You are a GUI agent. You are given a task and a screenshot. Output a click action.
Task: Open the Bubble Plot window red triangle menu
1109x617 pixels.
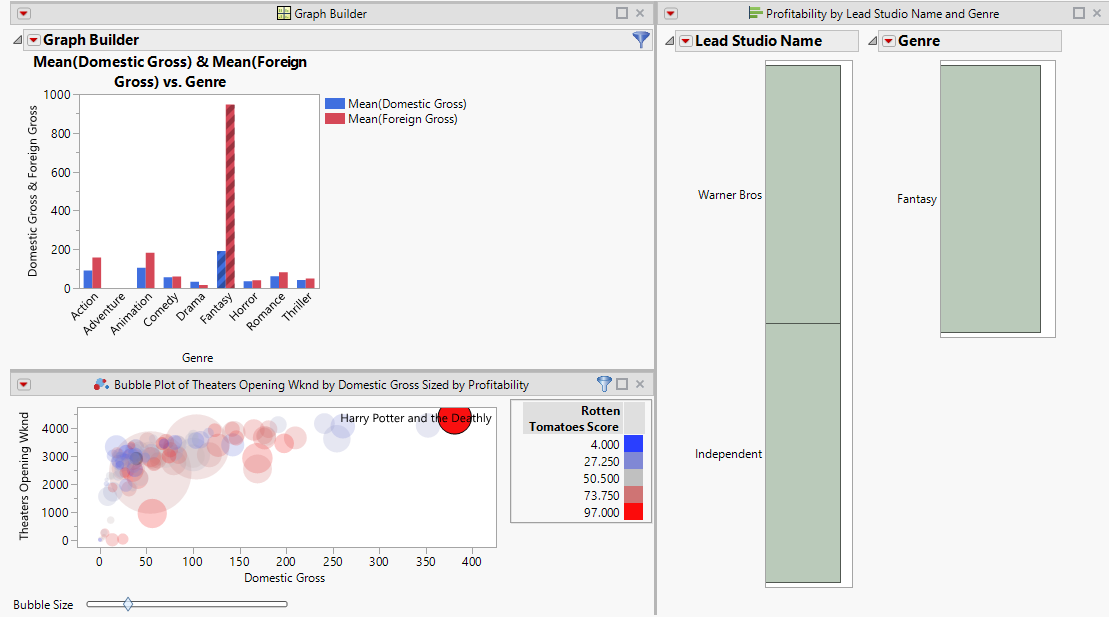pyautogui.click(x=24, y=384)
